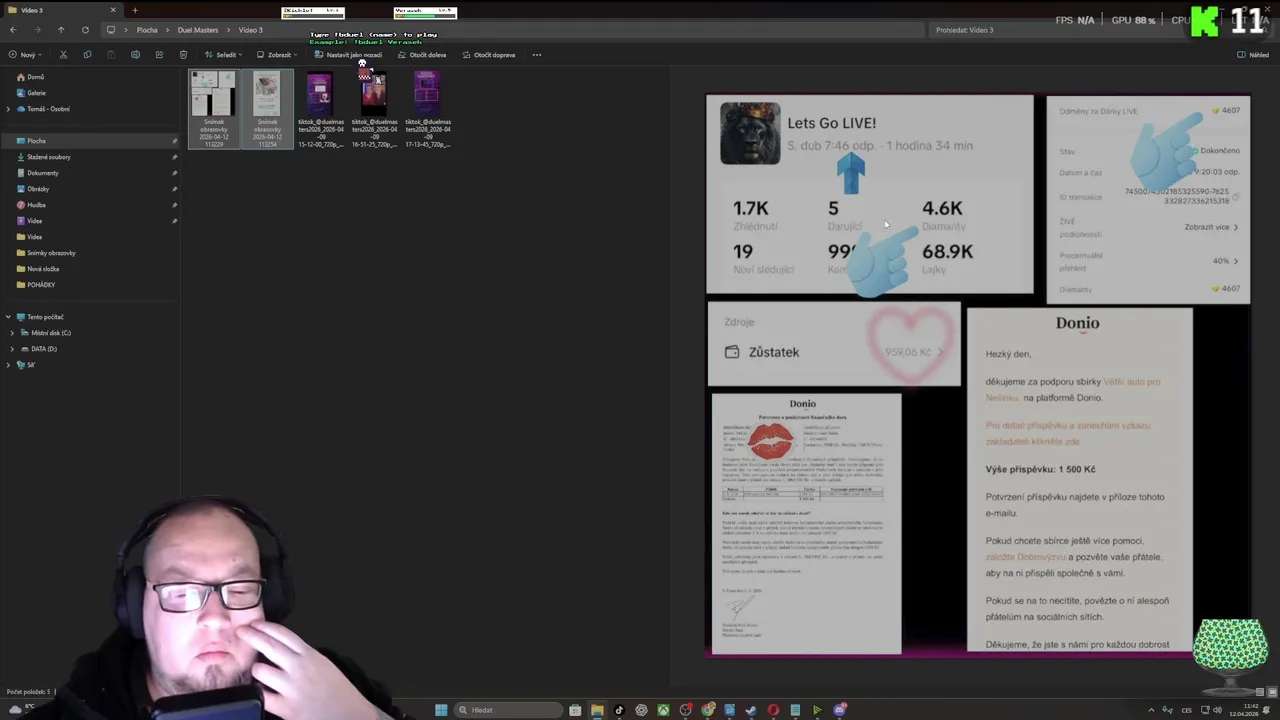Click the Cut scissors icon in the toolbar

point(63,55)
